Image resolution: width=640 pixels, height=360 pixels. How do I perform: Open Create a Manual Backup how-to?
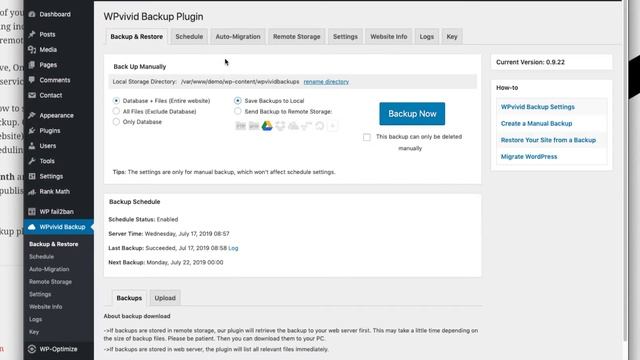536,123
